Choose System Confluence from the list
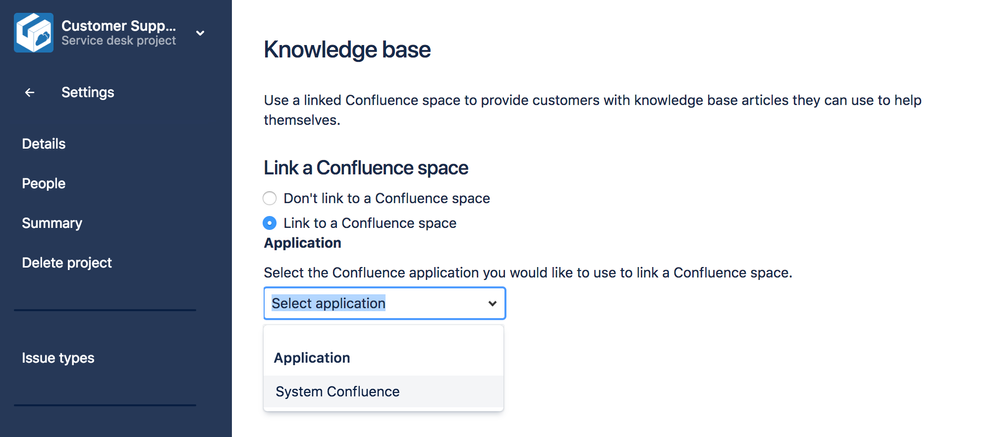Viewport: 998px width, 437px height. (x=338, y=392)
